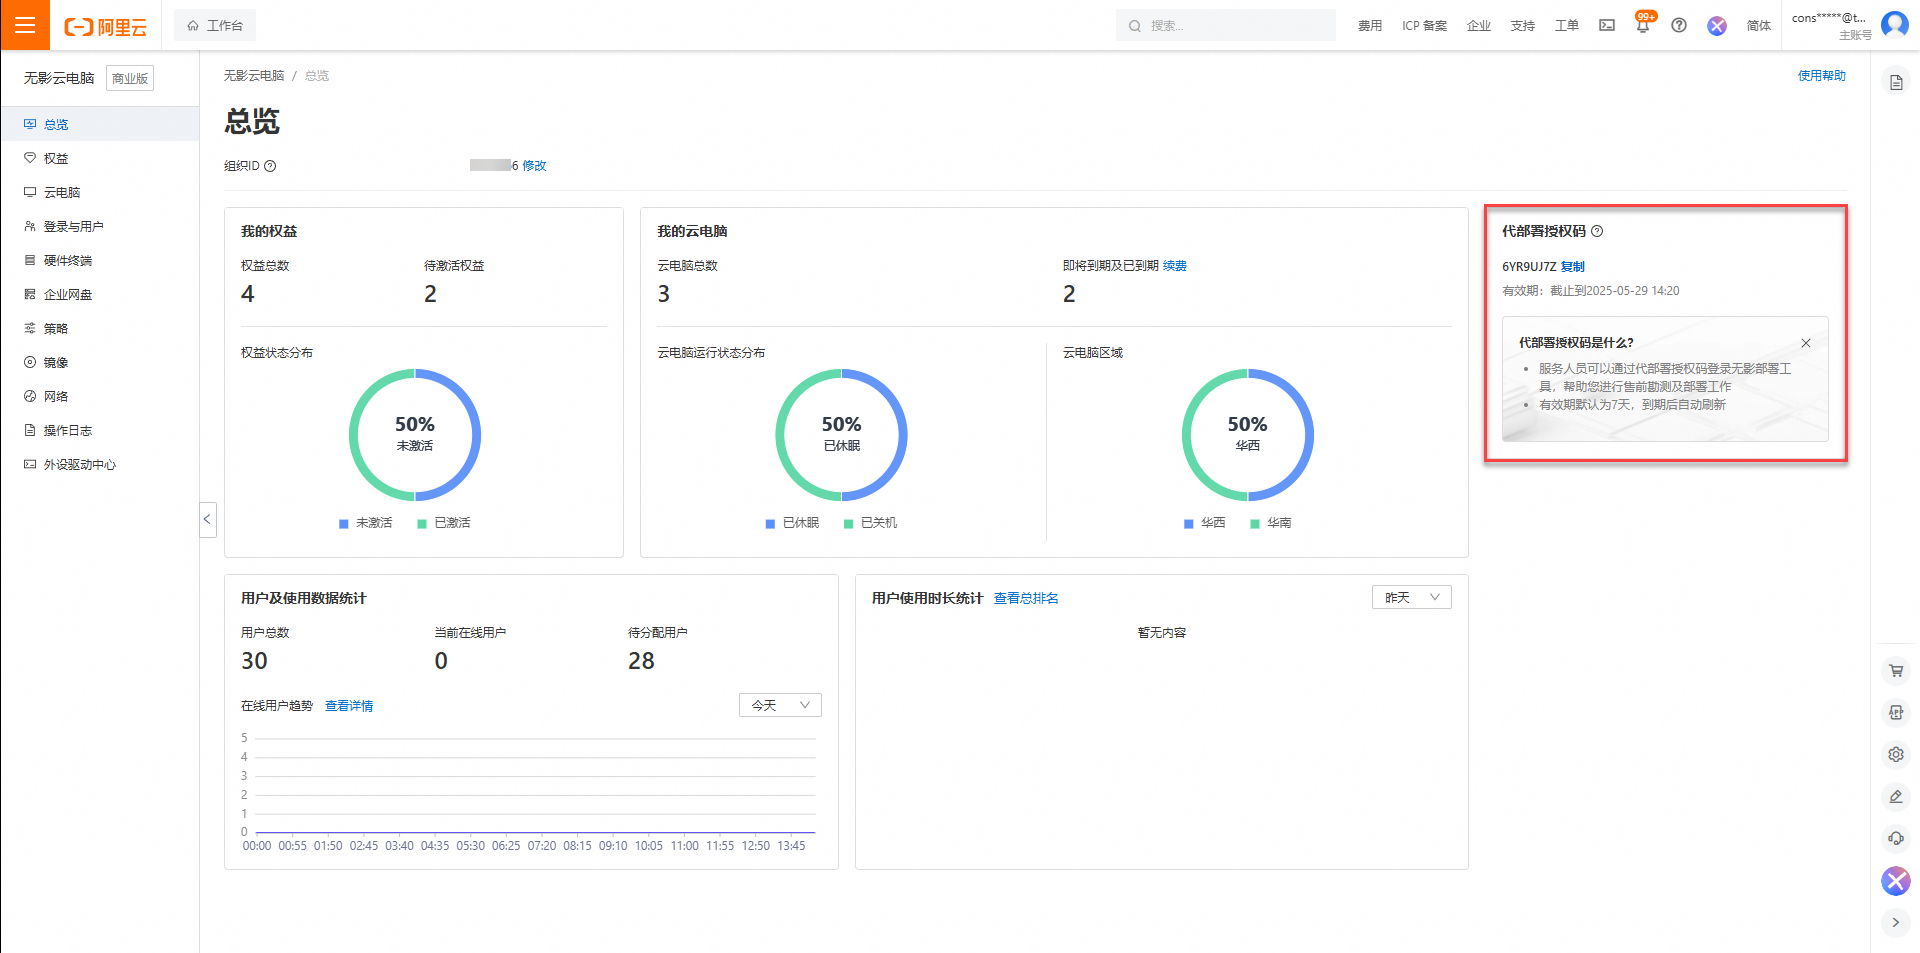Open the API debug icon in right sidebar
The image size is (1920, 953).
click(x=1896, y=713)
